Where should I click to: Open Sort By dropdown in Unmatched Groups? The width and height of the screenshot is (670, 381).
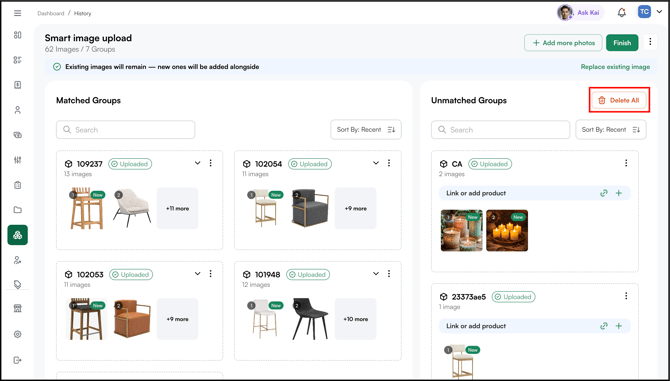(611, 129)
